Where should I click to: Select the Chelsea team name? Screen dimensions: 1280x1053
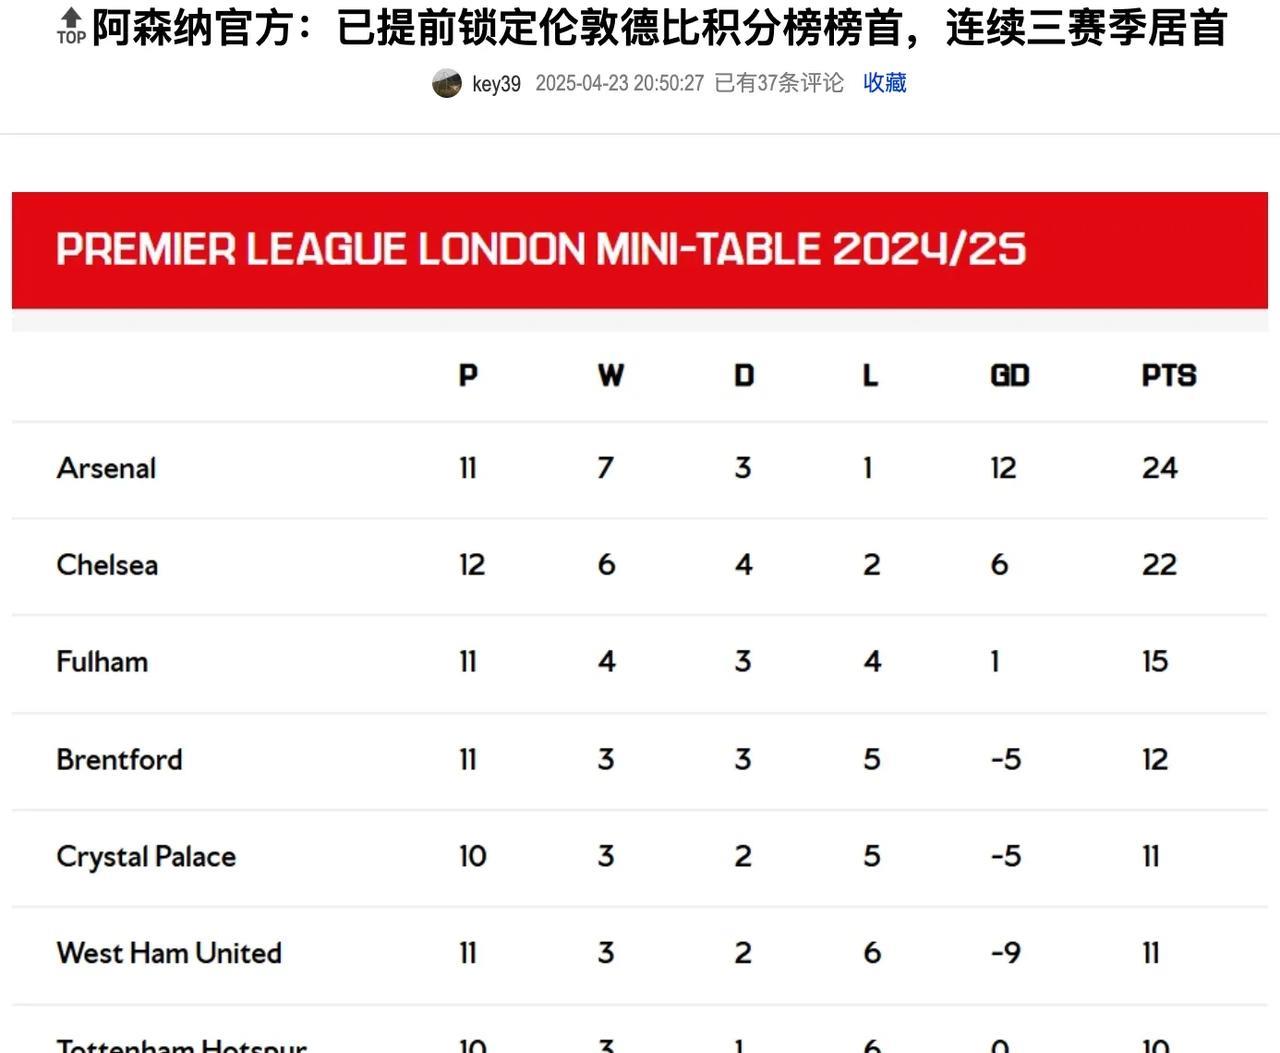107,565
